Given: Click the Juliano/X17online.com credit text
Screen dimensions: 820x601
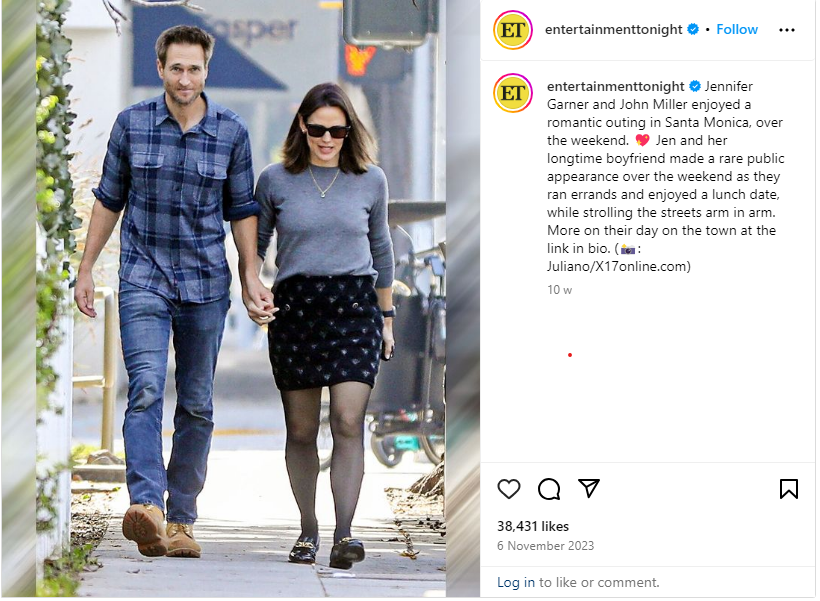Looking at the screenshot, I should (619, 267).
